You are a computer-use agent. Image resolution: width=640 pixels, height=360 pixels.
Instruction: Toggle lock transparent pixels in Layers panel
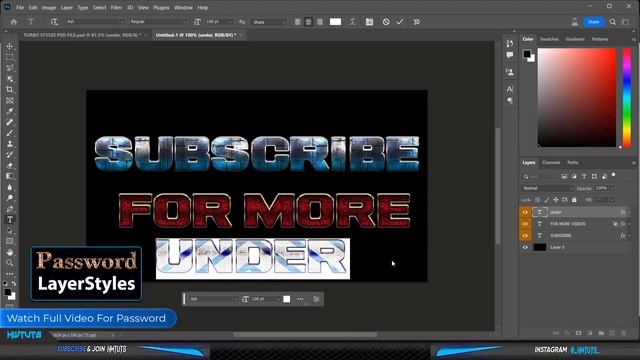click(x=538, y=200)
